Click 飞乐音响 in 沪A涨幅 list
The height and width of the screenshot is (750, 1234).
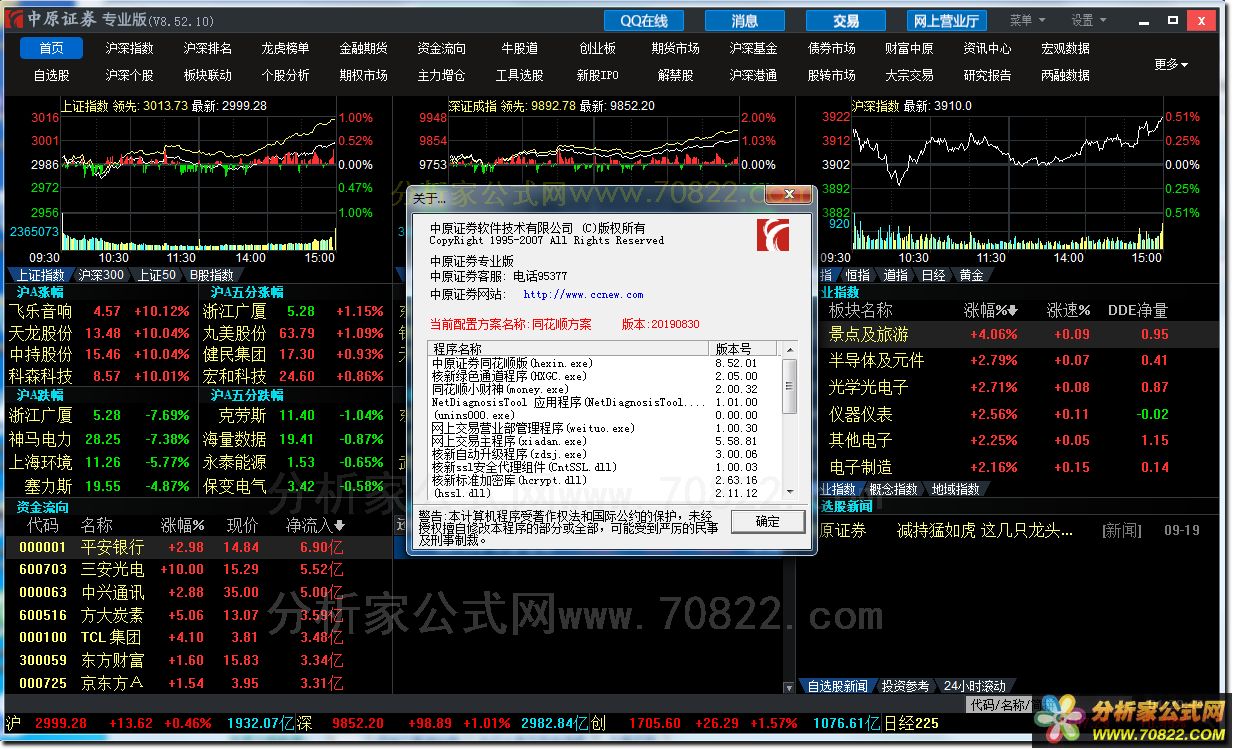pos(41,311)
